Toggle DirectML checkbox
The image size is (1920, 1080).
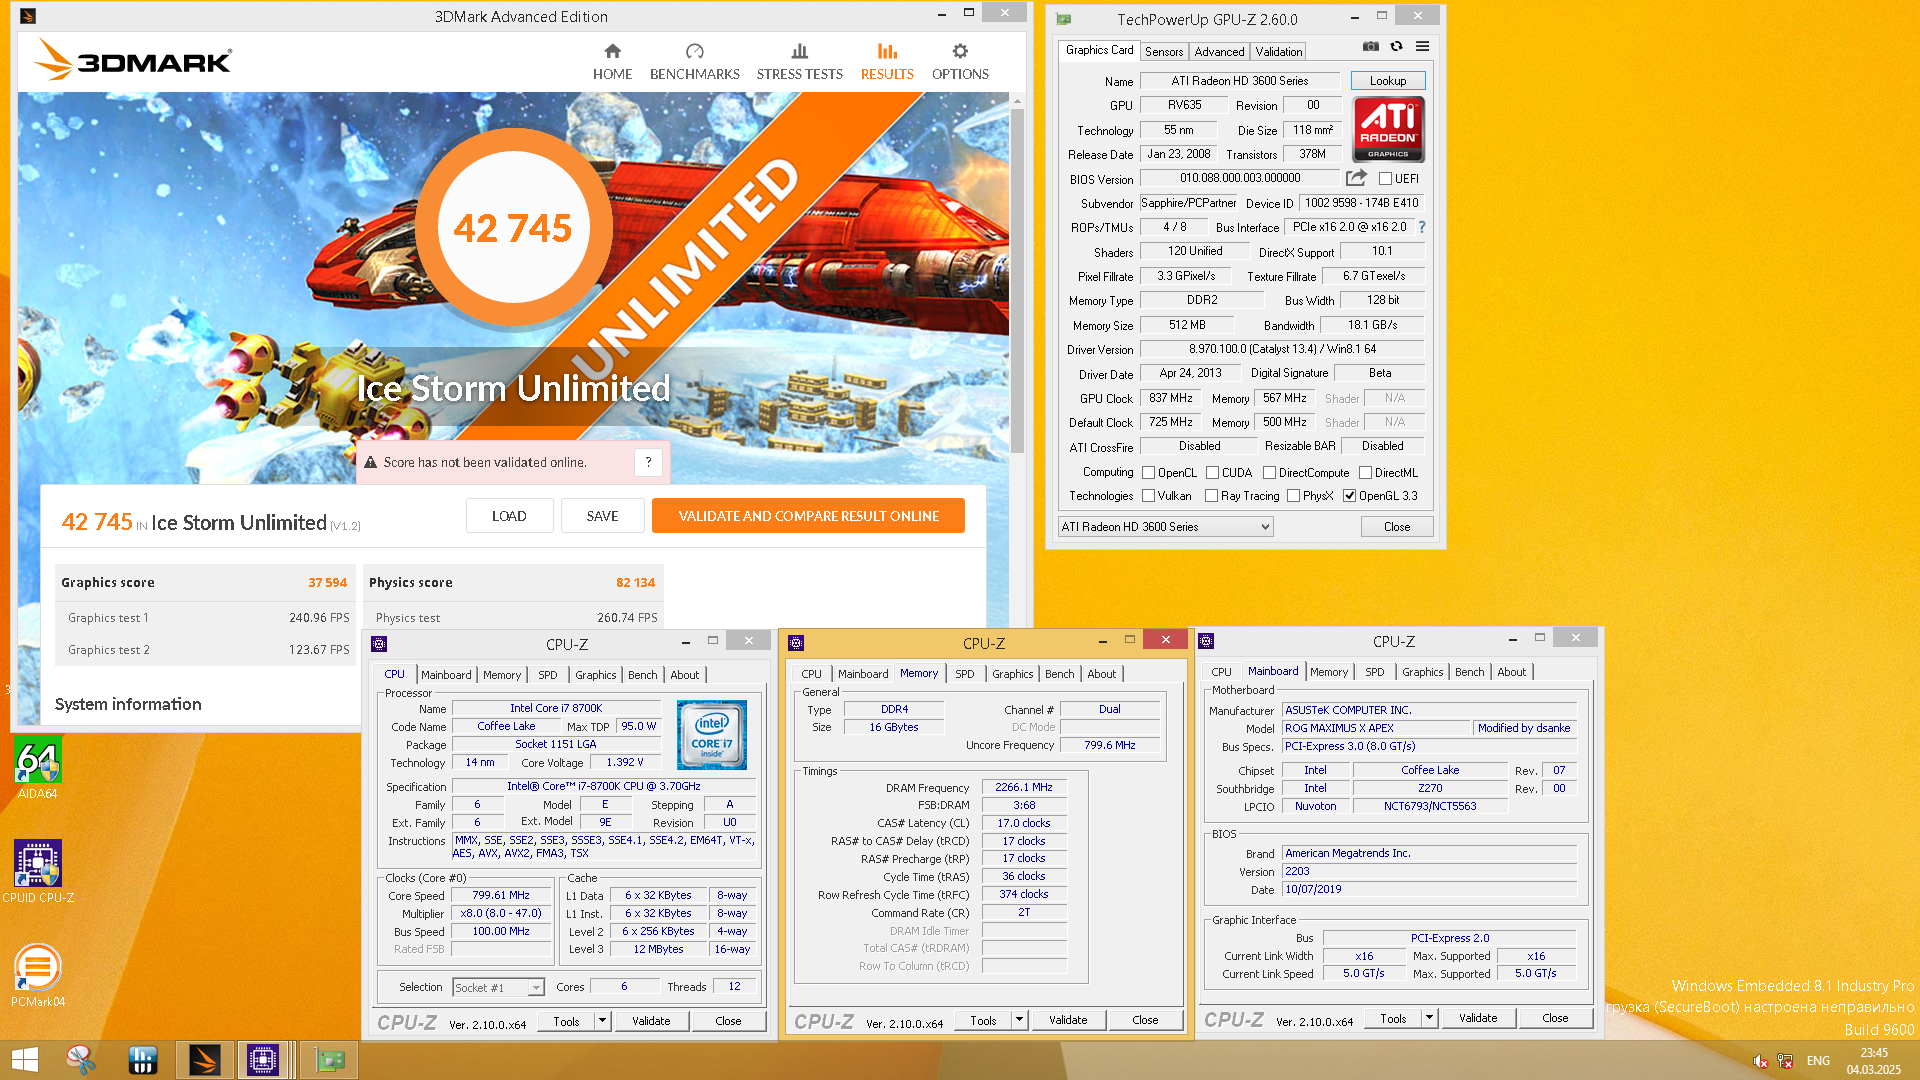1365,473
